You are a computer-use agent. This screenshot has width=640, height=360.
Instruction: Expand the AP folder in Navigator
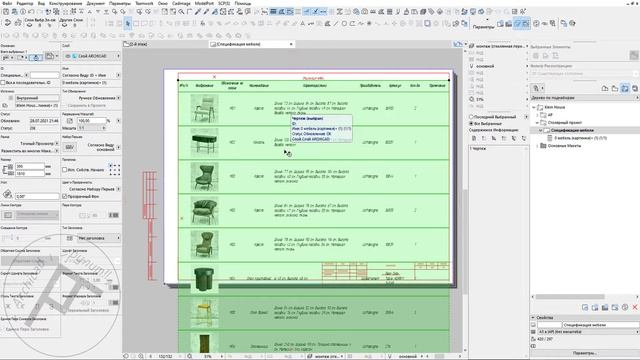point(537,115)
